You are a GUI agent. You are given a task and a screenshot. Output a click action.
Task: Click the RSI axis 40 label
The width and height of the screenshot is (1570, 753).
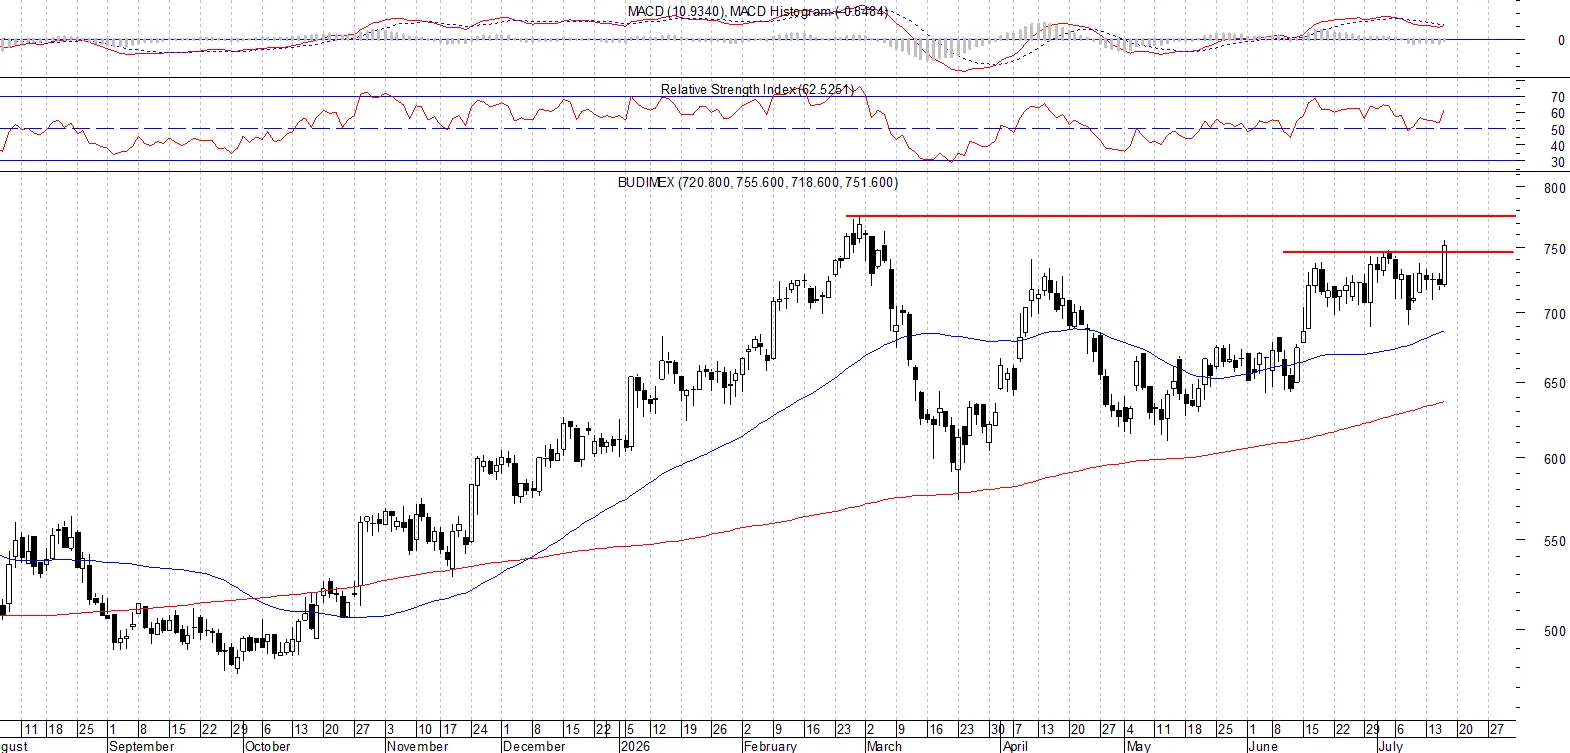(x=1558, y=146)
